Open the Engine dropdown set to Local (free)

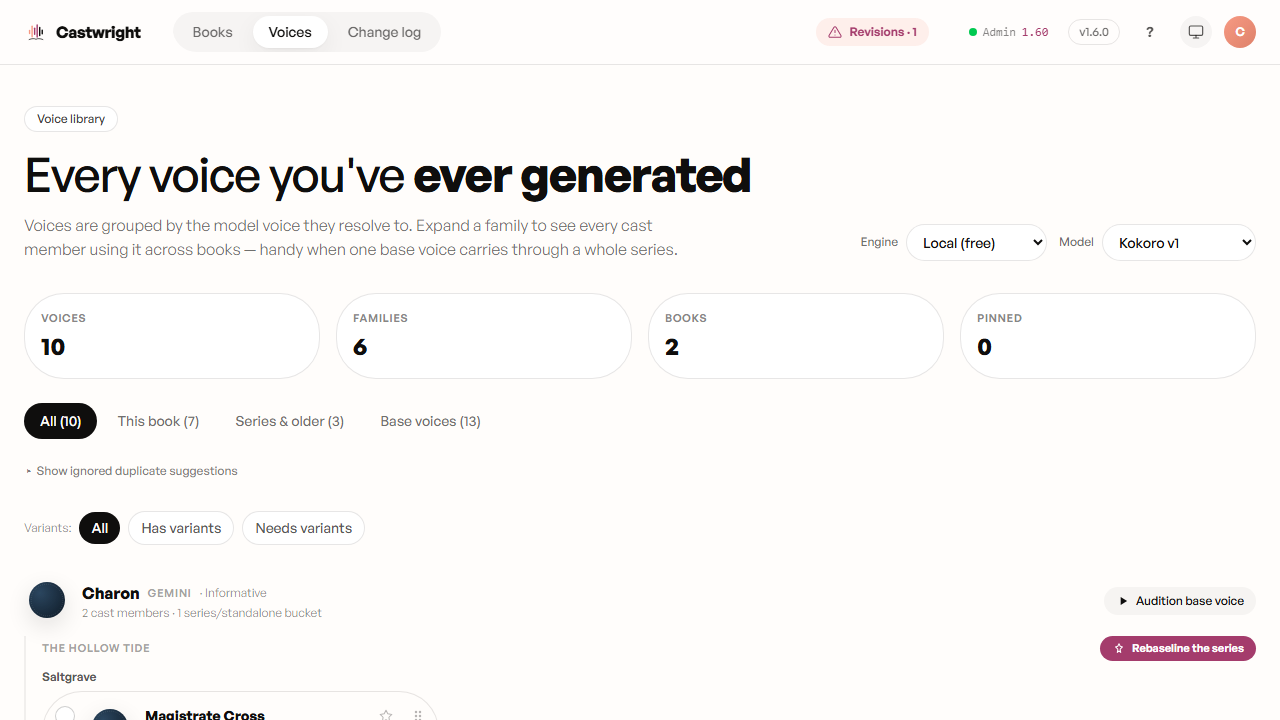(x=976, y=242)
